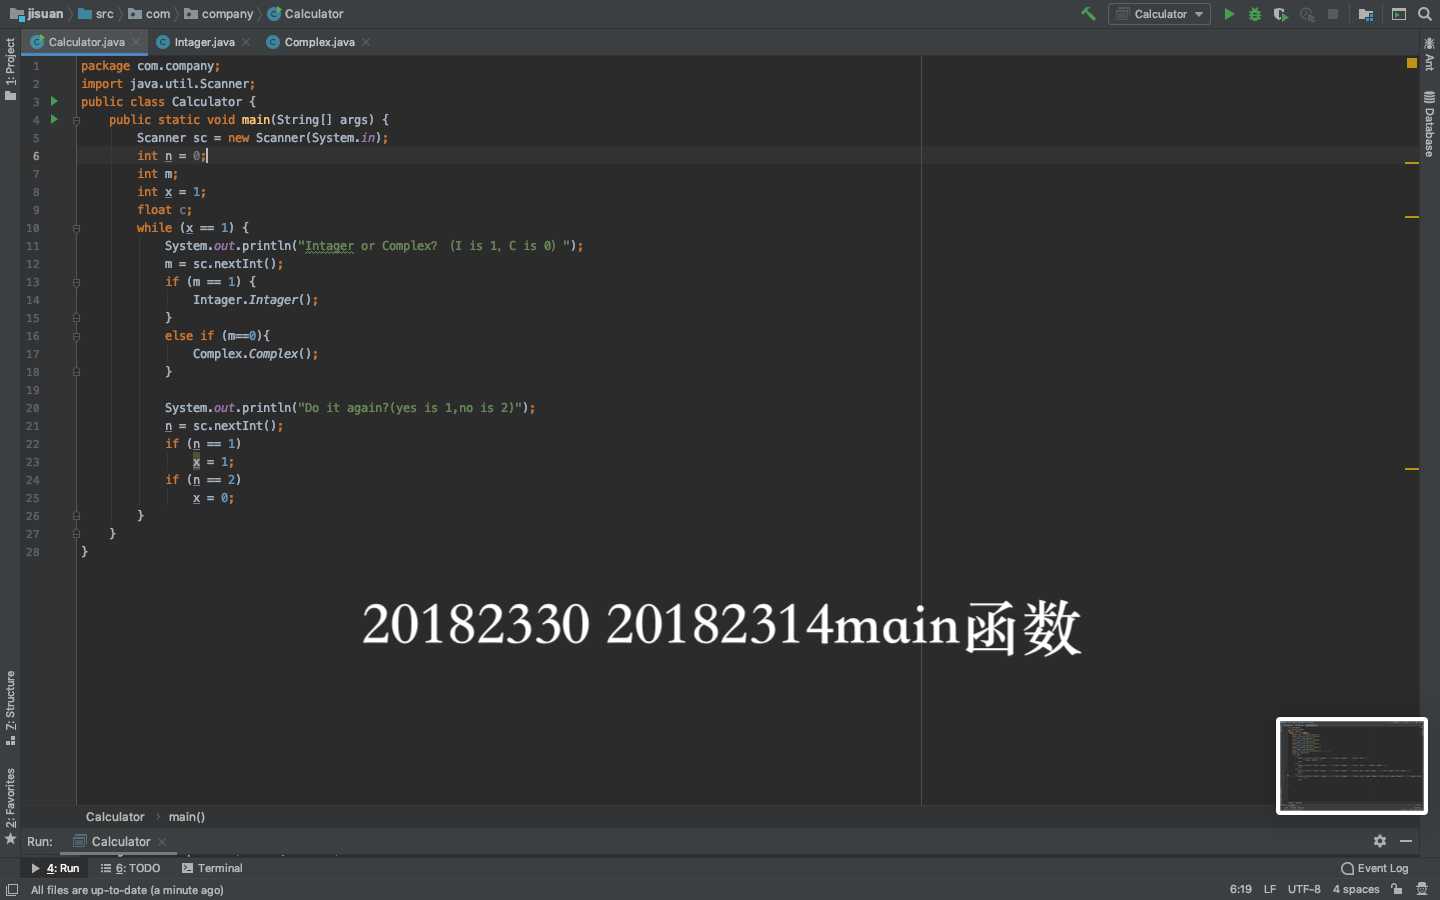Click line number 20 in the gutter
This screenshot has height=900, width=1440.
[x=33, y=408]
